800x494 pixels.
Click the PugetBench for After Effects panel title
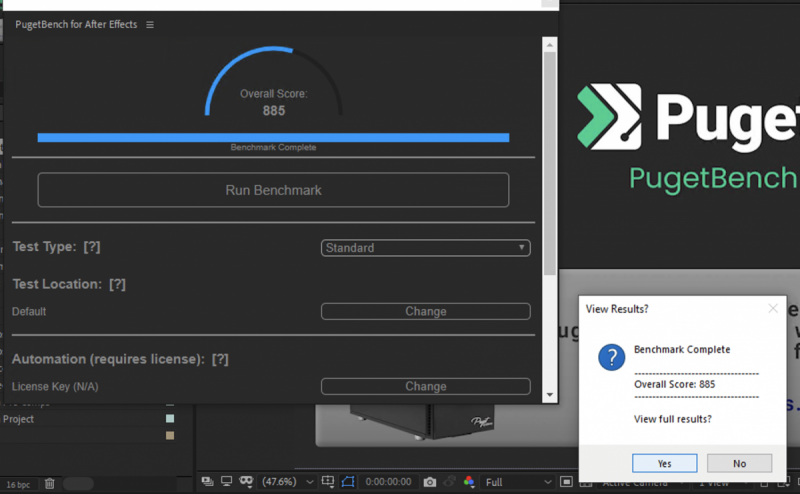coord(76,24)
